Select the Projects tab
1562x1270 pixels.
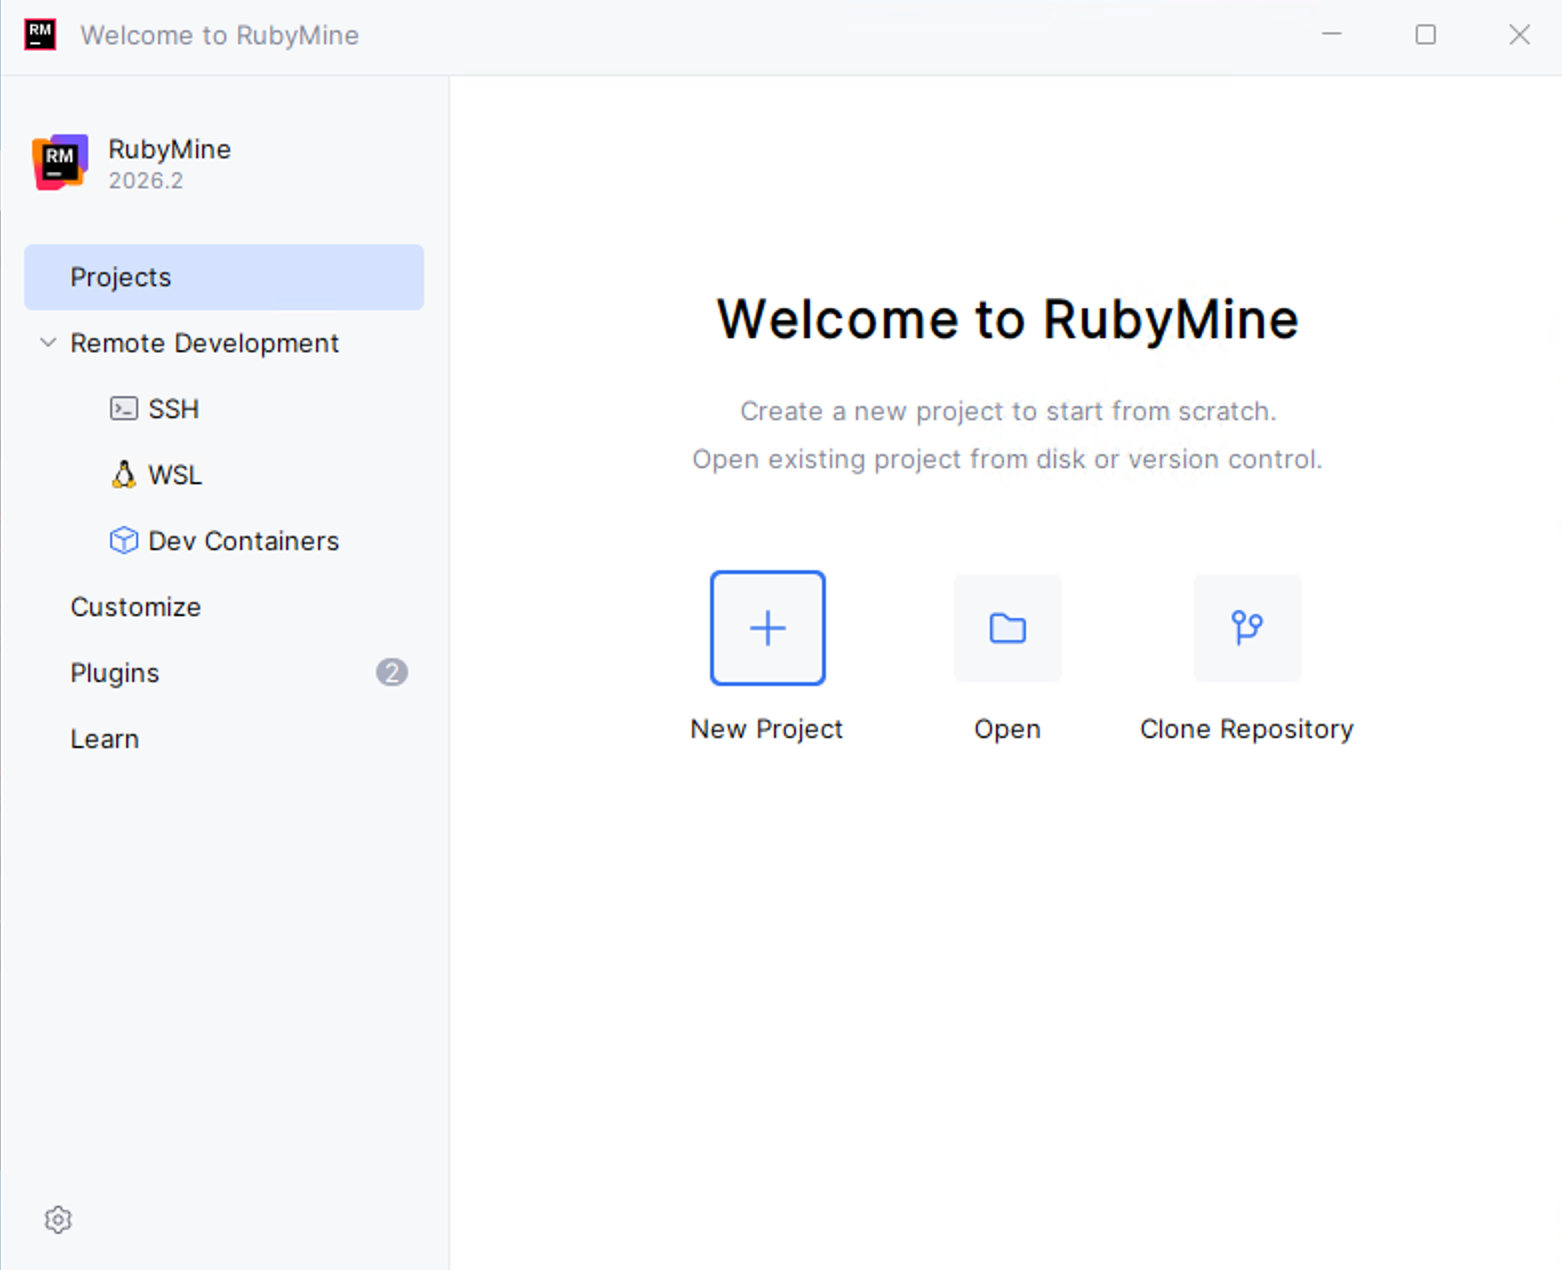[x=224, y=277]
